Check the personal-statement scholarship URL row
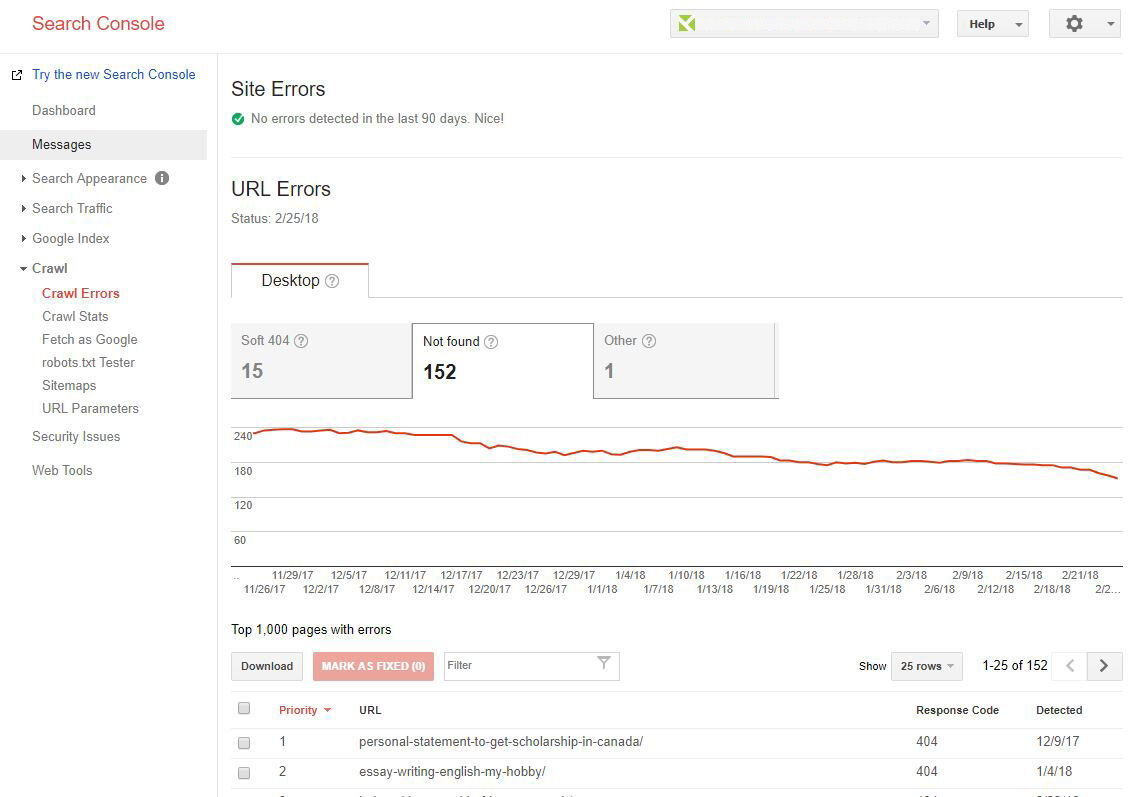This screenshot has height=797, width=1138. click(244, 743)
